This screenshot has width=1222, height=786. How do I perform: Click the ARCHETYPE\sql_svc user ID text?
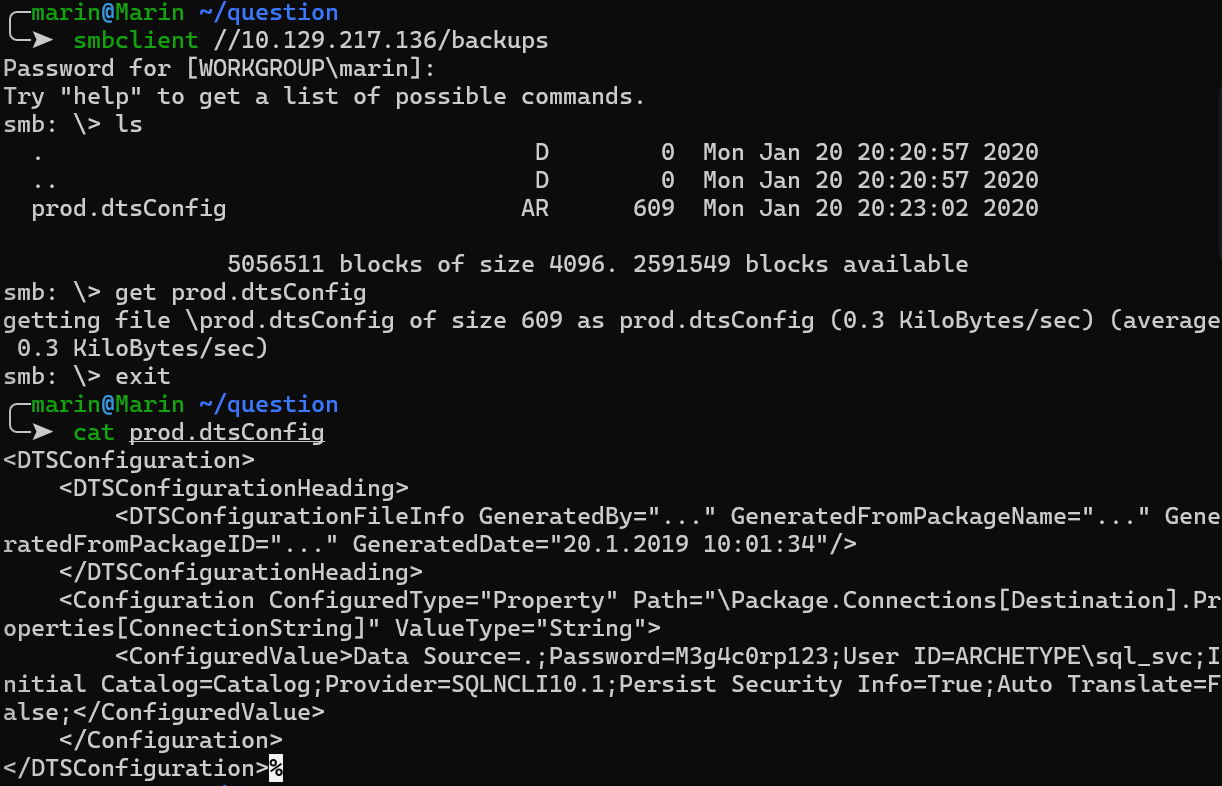[x=1075, y=657]
